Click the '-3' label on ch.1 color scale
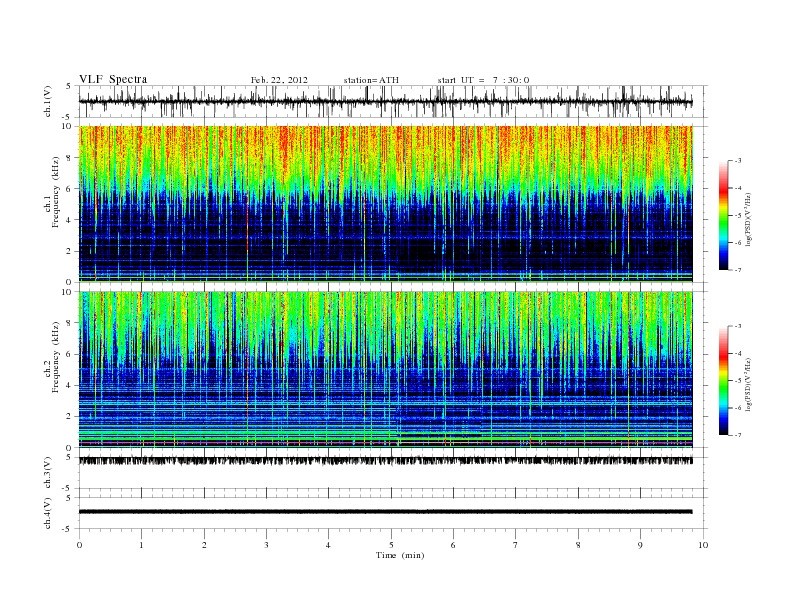Image resolution: width=792 pixels, height=612 pixels. 738,161
